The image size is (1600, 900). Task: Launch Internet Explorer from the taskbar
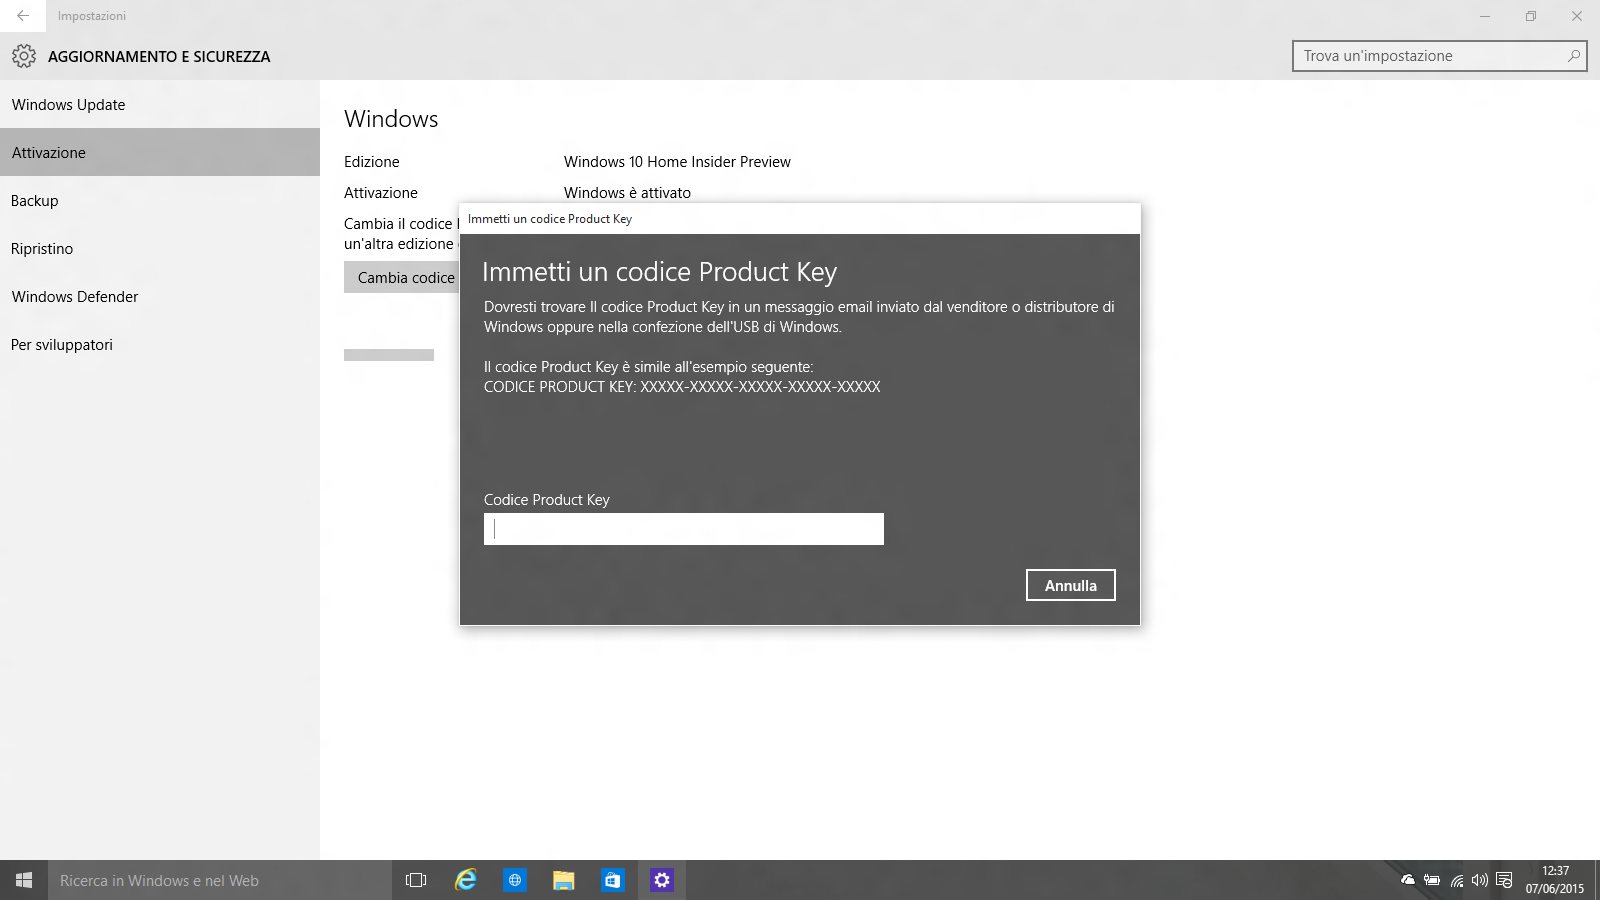(466, 880)
